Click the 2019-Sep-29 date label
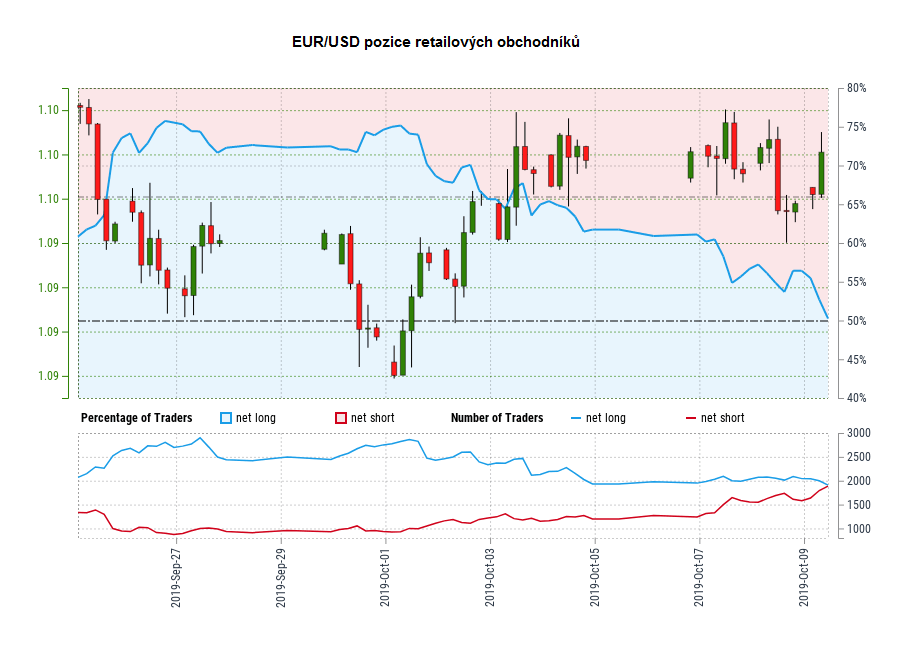 coord(281,578)
